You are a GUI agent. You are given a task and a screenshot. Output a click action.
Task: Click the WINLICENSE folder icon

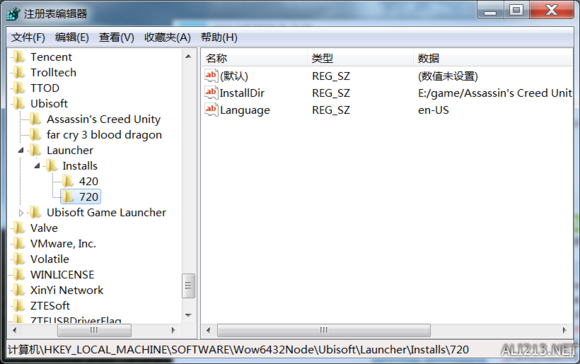click(x=19, y=274)
